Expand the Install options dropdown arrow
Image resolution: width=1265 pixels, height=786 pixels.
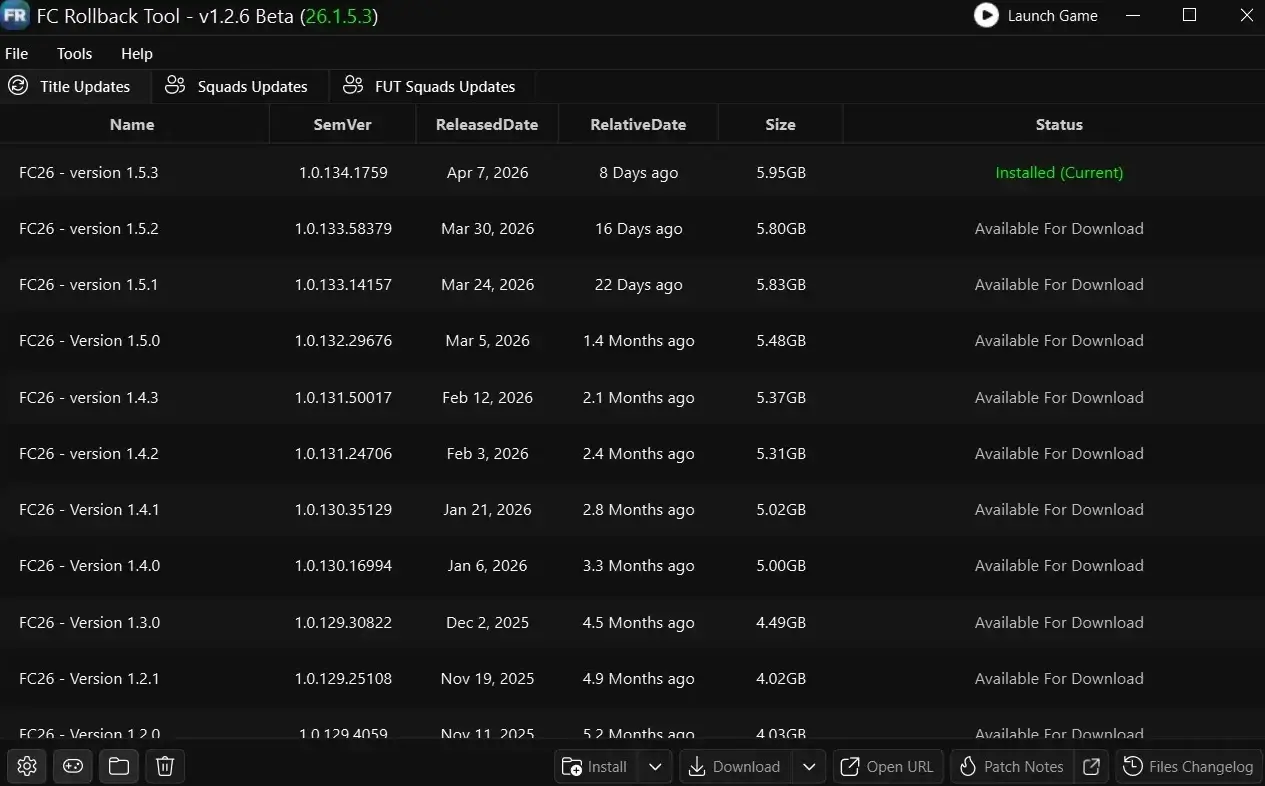655,766
